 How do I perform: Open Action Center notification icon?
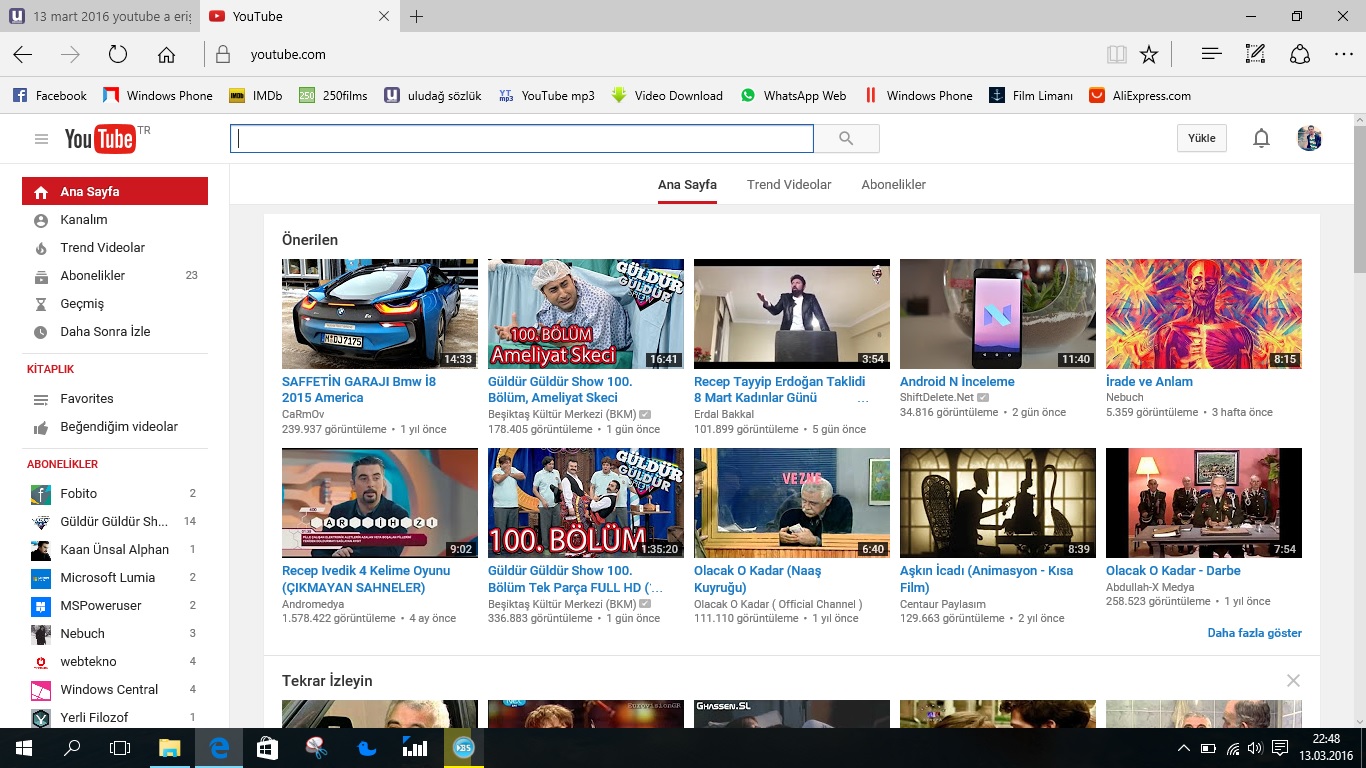coord(1280,748)
